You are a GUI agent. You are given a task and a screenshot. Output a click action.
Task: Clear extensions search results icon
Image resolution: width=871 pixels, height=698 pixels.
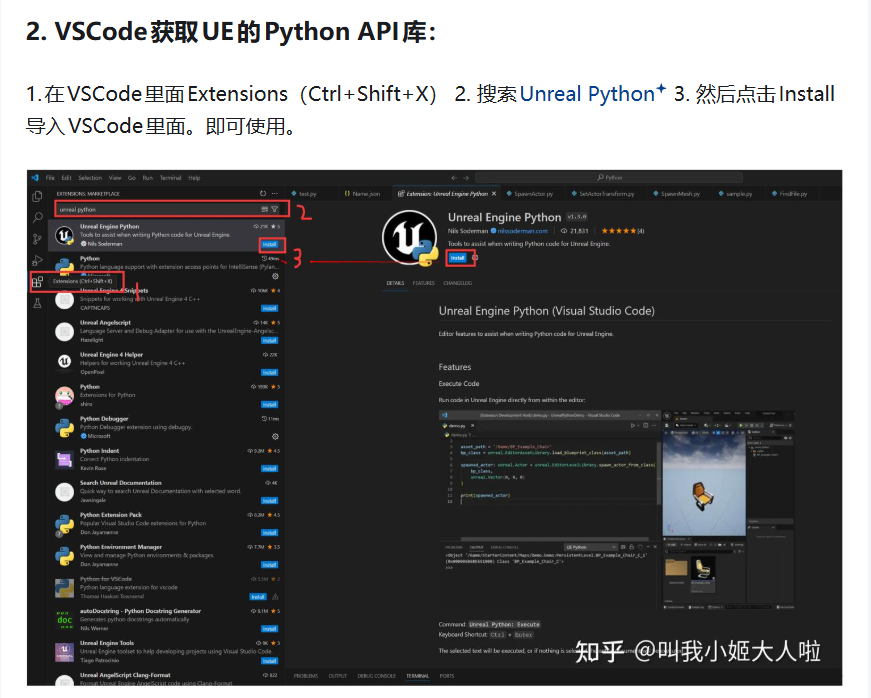[265, 209]
